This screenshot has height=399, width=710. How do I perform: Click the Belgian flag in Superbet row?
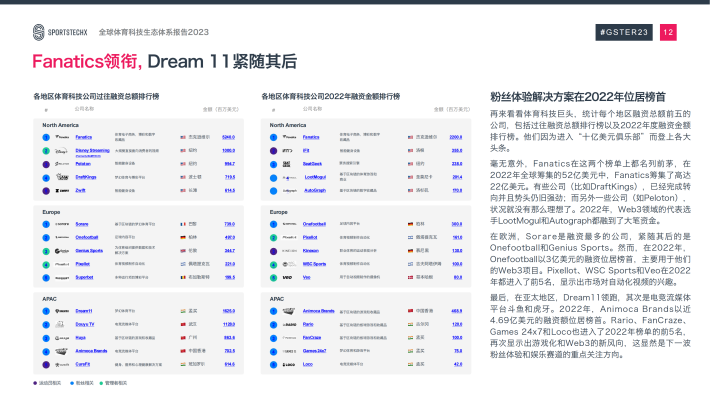(x=183, y=277)
